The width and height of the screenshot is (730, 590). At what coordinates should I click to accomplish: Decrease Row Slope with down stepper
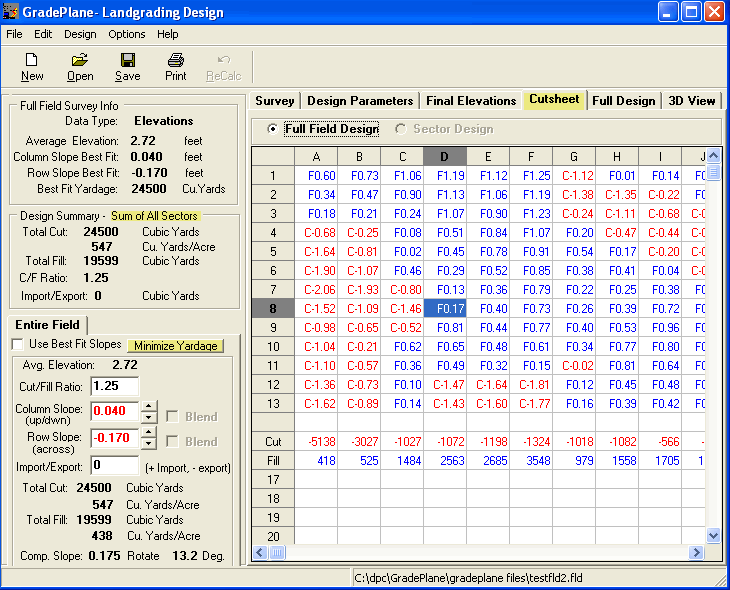tap(149, 444)
